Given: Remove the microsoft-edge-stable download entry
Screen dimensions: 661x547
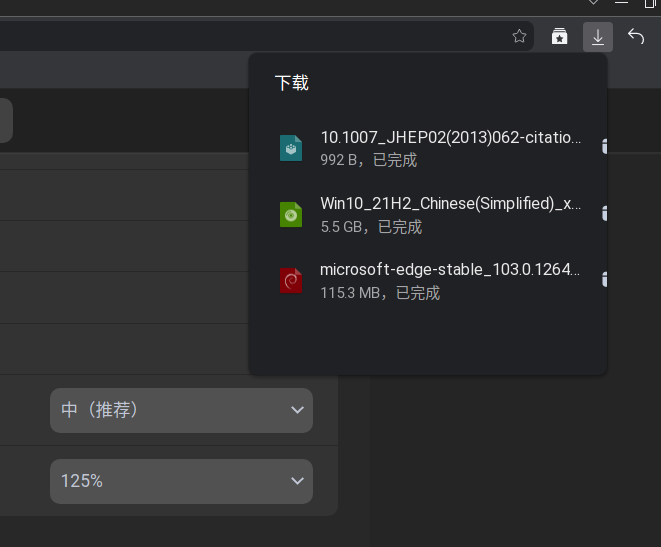Looking at the screenshot, I should [x=604, y=279].
